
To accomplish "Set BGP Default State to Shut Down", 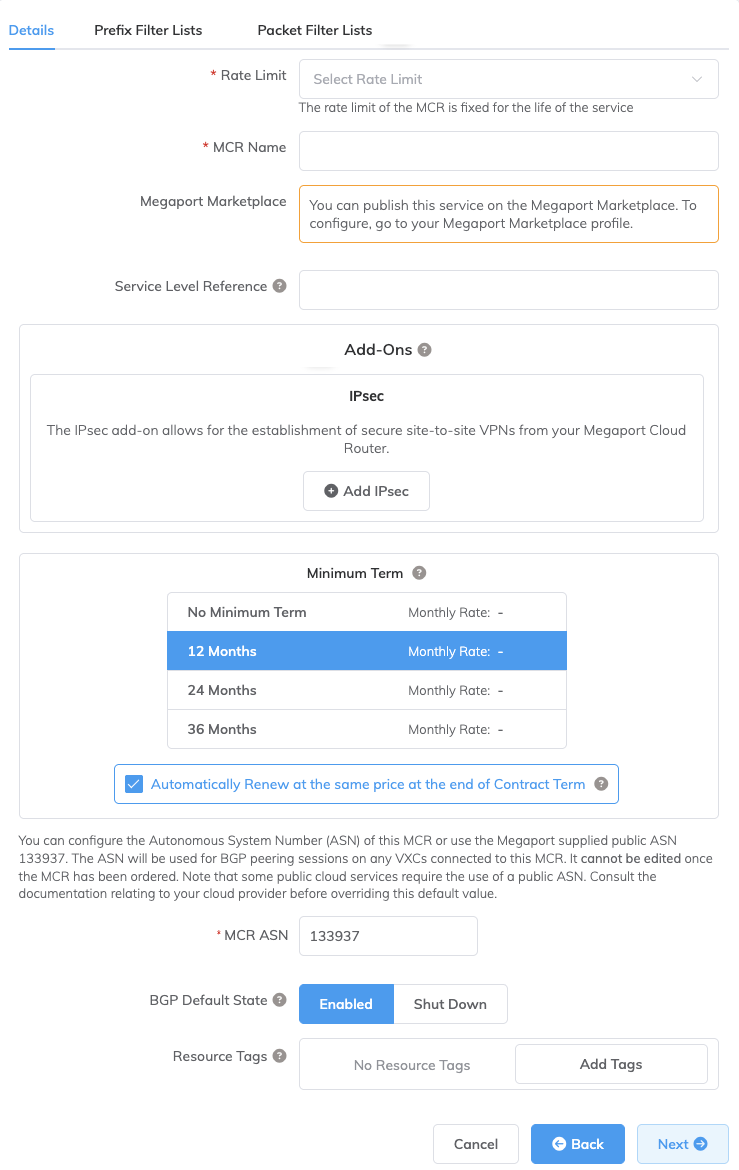I will click(x=450, y=1004).
